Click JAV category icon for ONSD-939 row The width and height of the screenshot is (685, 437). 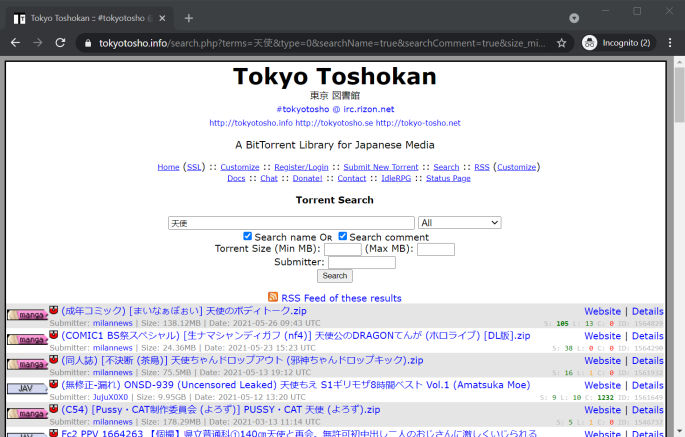tap(27, 388)
